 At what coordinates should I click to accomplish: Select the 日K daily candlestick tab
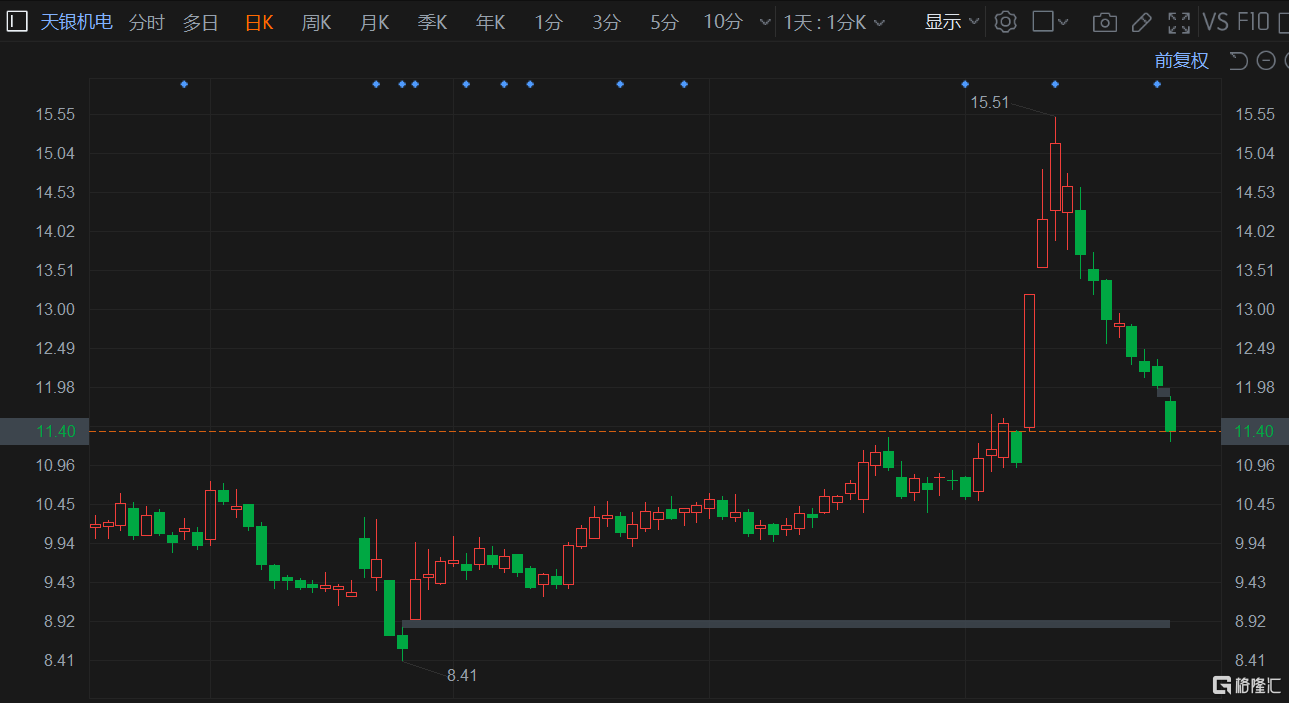tap(259, 22)
